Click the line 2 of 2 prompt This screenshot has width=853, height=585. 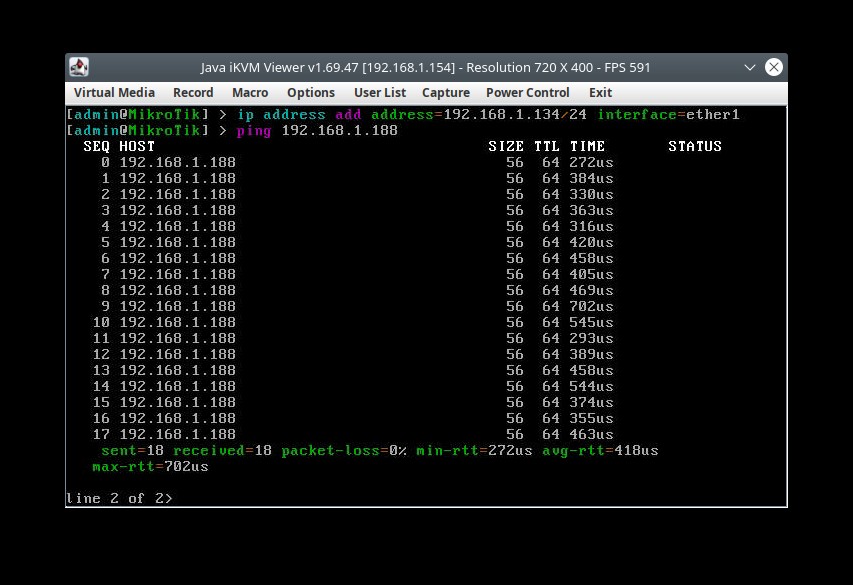coord(120,498)
